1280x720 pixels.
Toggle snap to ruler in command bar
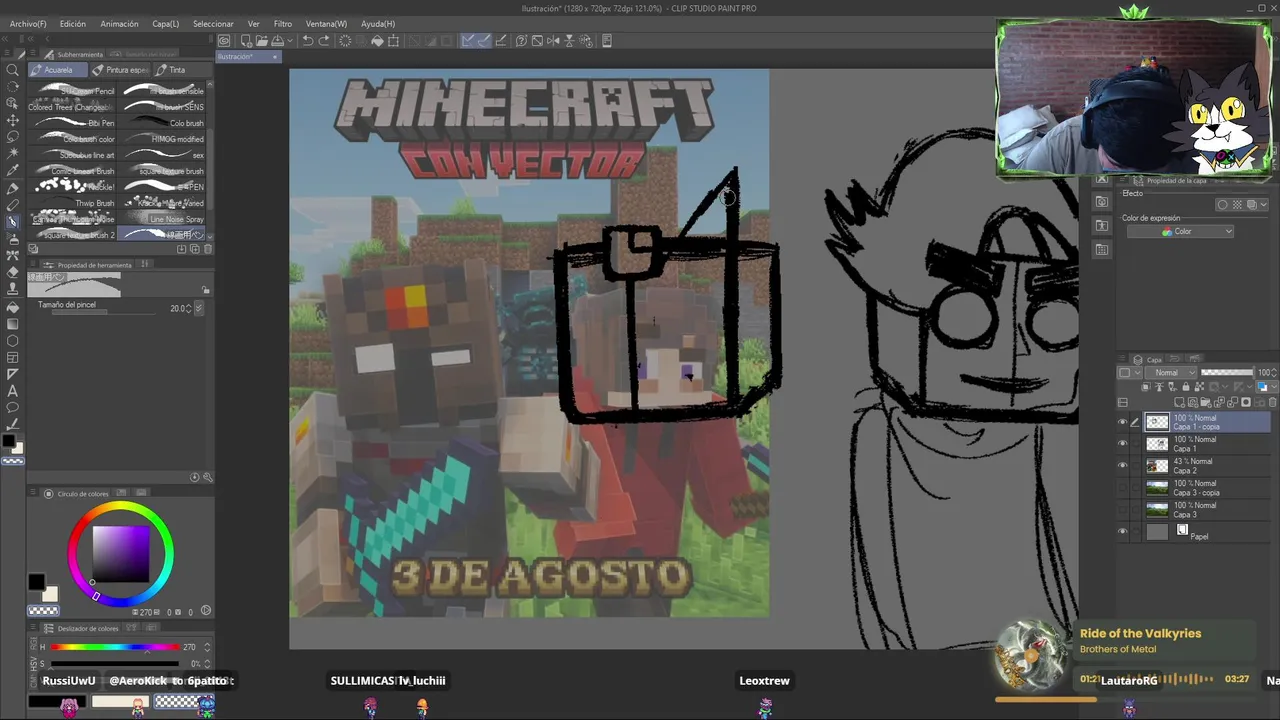(468, 41)
